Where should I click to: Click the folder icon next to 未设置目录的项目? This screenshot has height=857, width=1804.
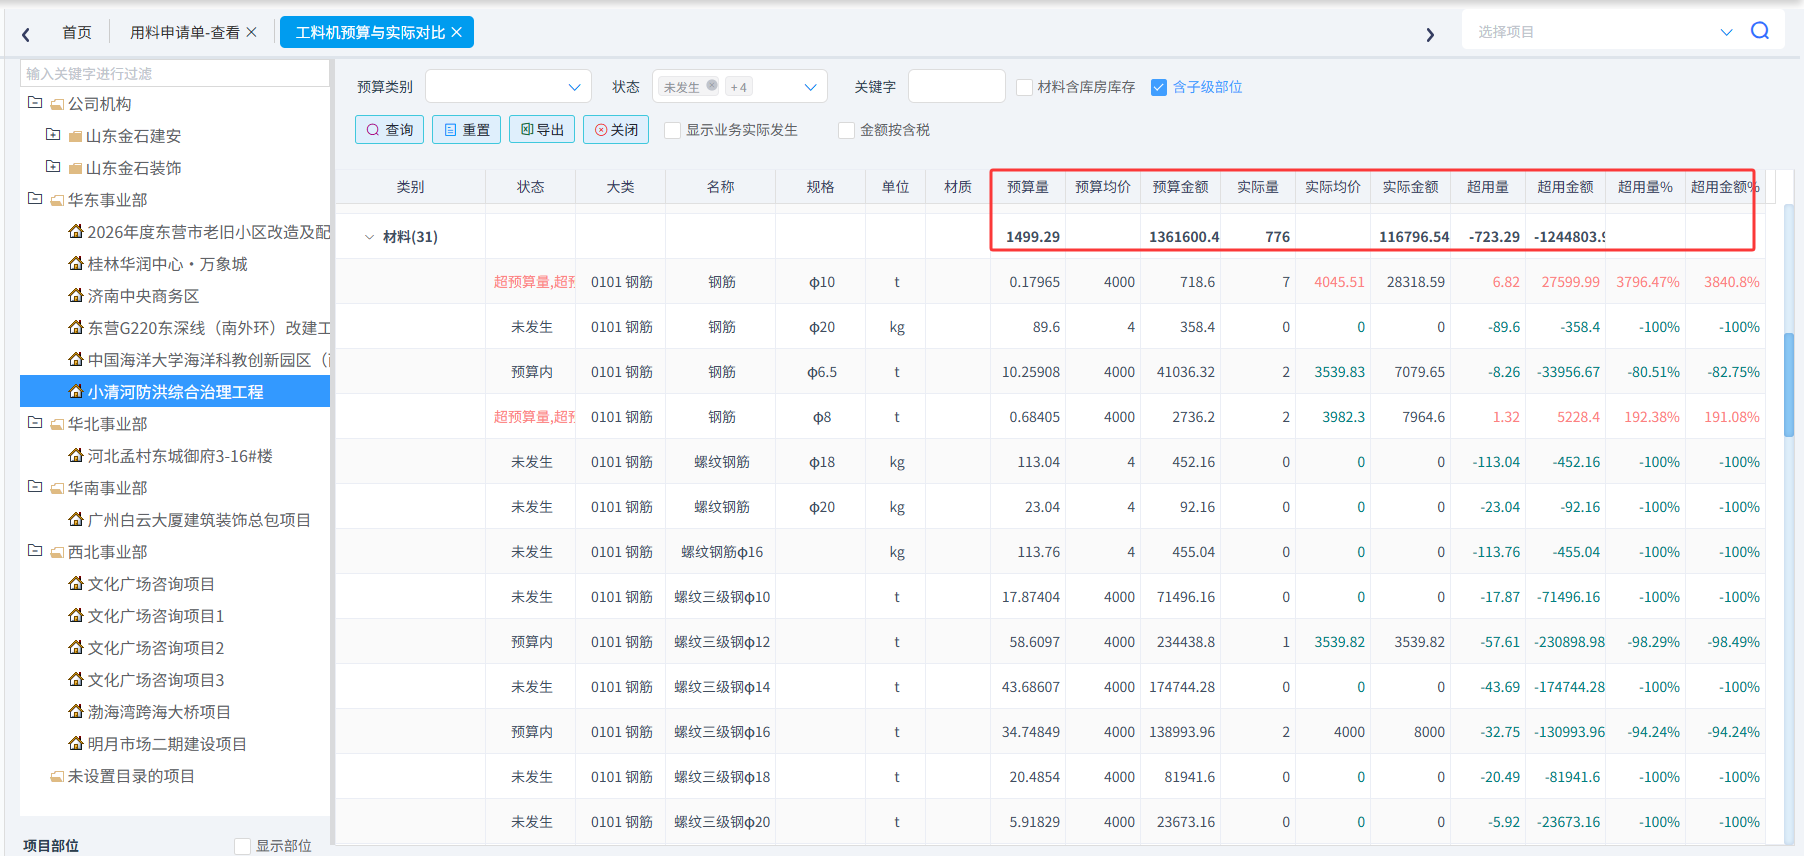pyautogui.click(x=57, y=776)
